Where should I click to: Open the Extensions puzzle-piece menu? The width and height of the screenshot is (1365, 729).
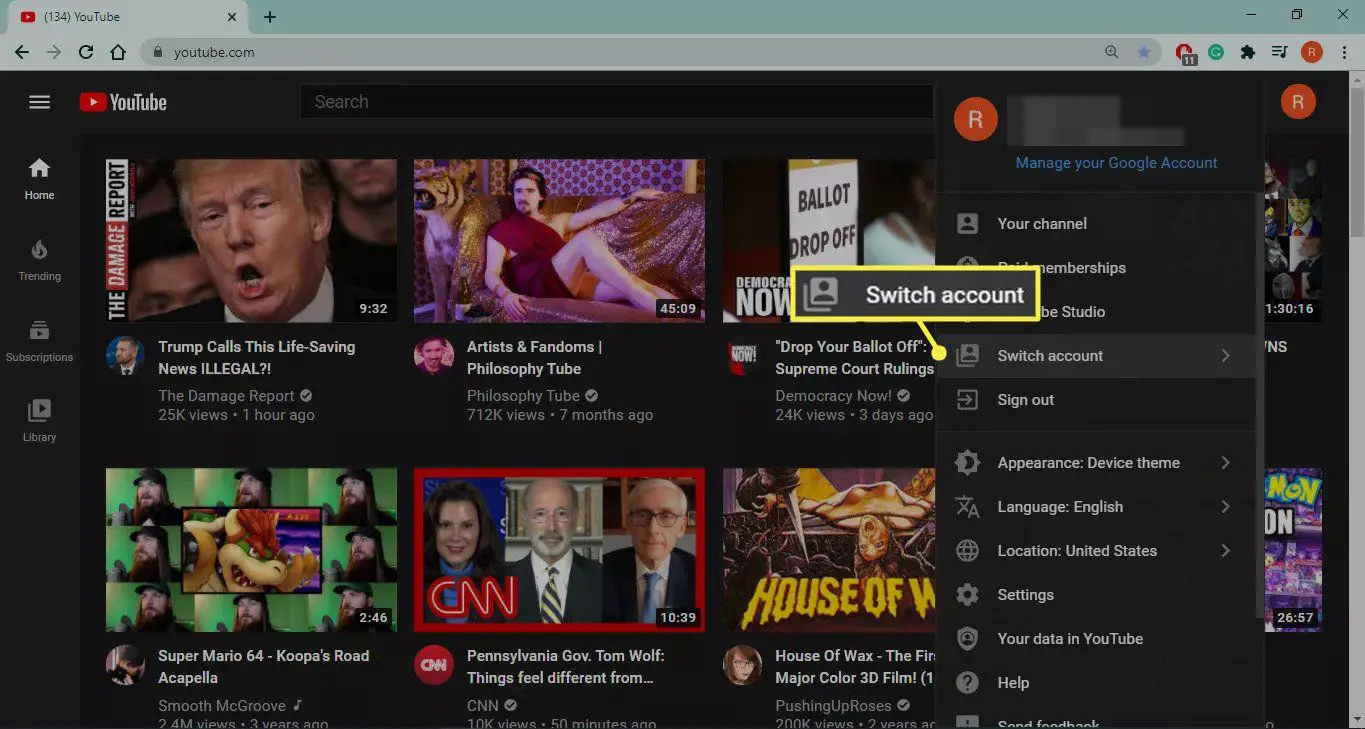[1247, 52]
